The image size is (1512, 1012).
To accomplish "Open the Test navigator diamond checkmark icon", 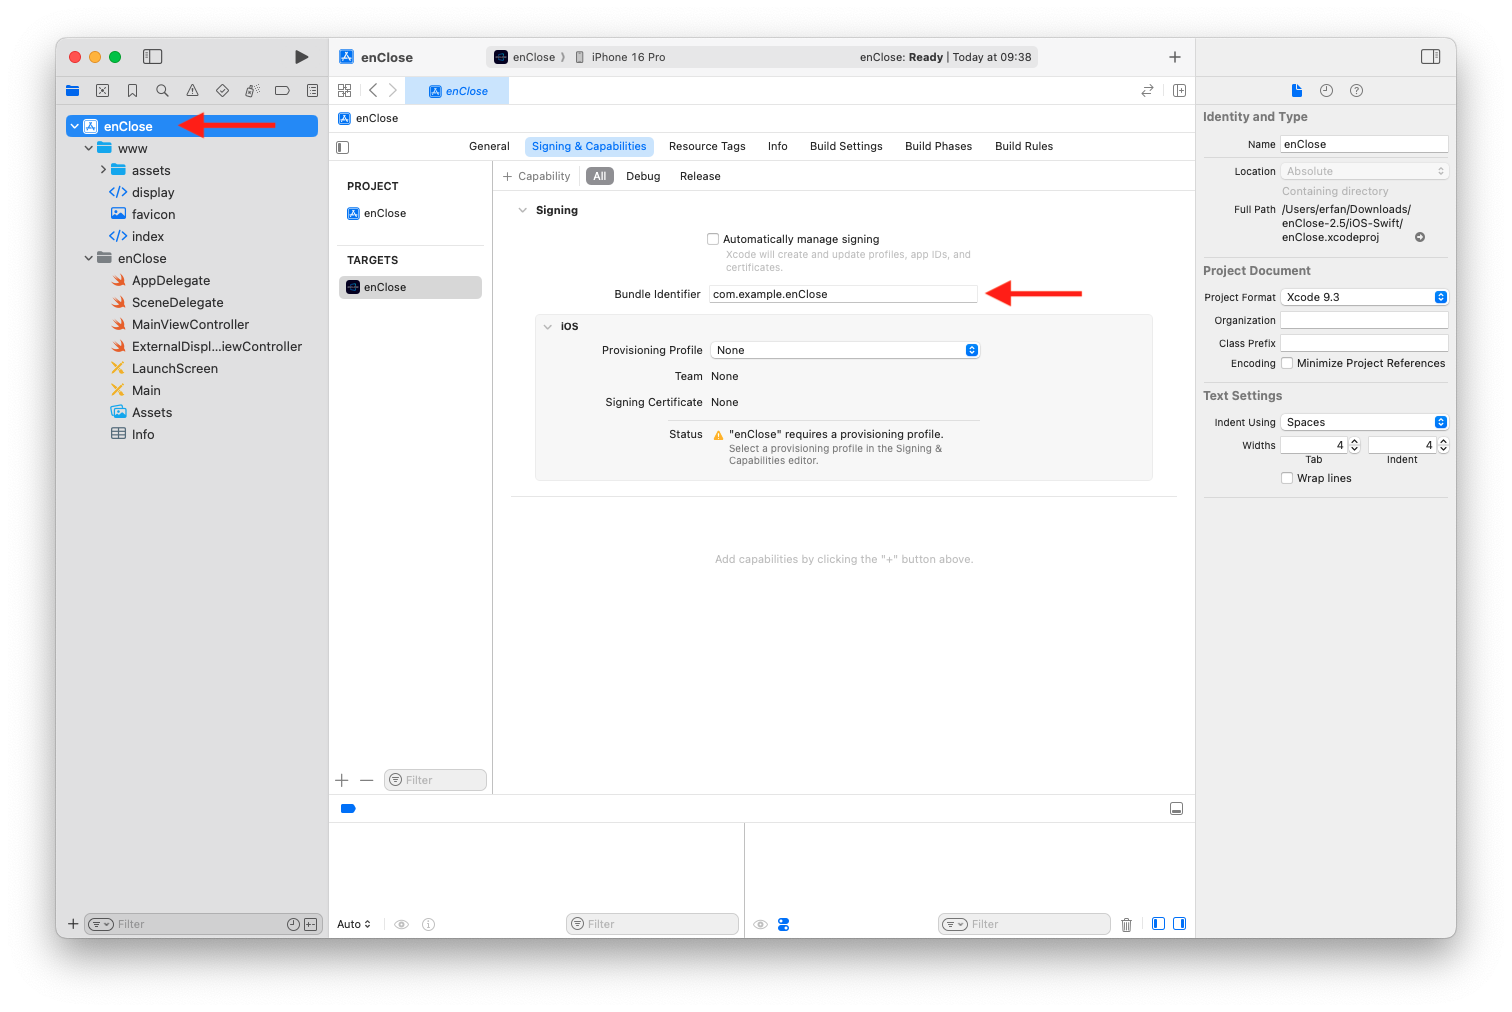I will (222, 90).
